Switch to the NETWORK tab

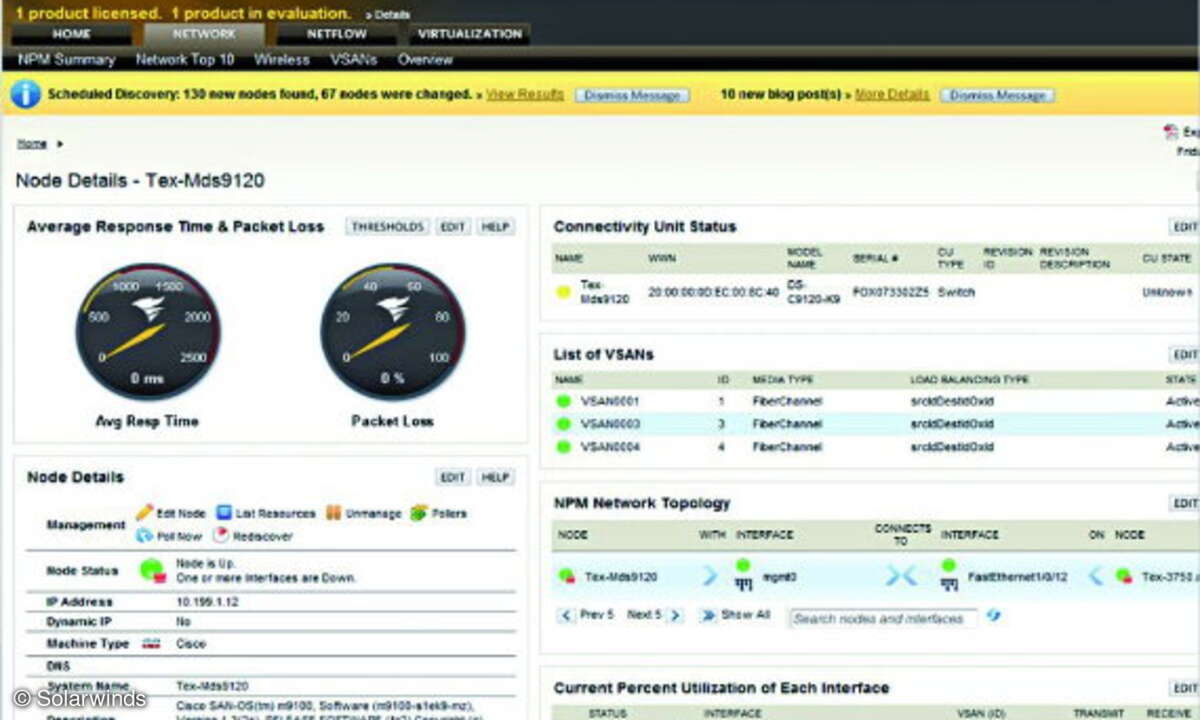pos(204,34)
